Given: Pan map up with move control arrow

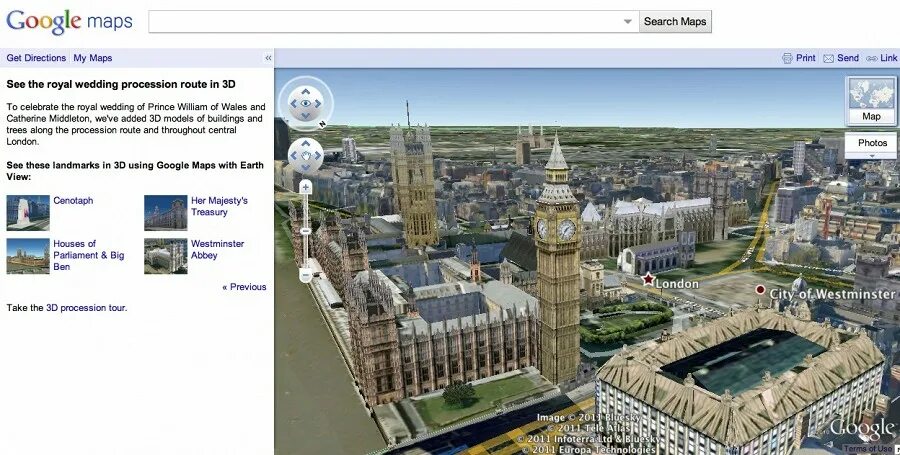Looking at the screenshot, I should pyautogui.click(x=305, y=143).
